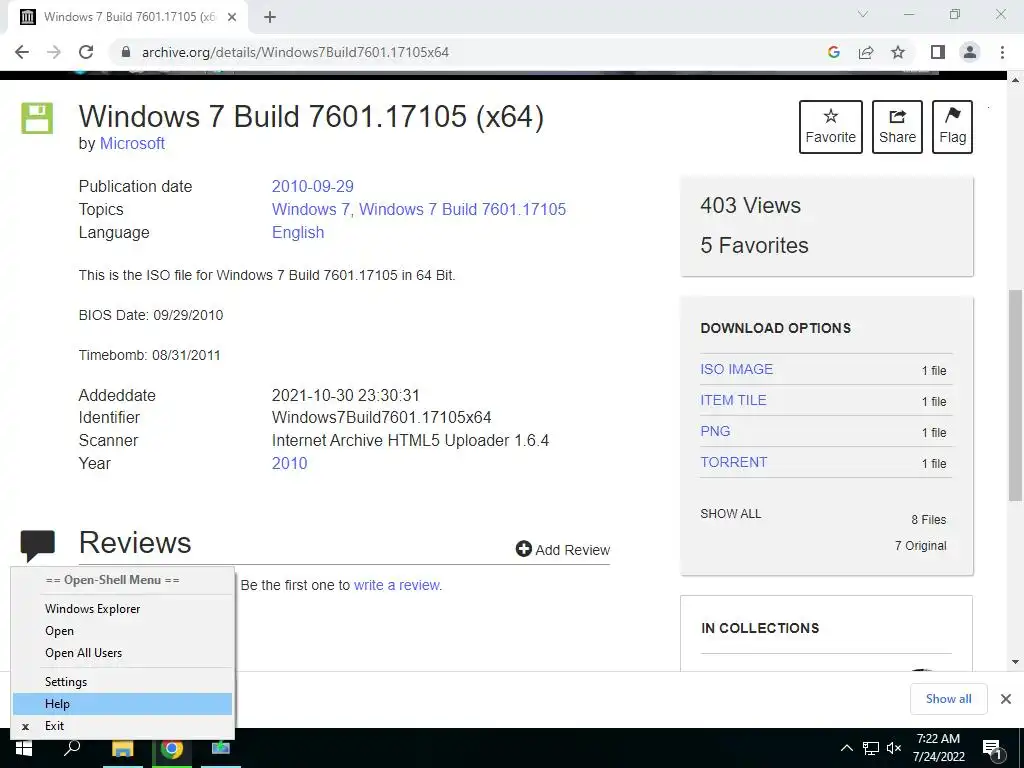Download the ISO IMAGE file
Image resolution: width=1024 pixels, height=768 pixels.
click(737, 369)
